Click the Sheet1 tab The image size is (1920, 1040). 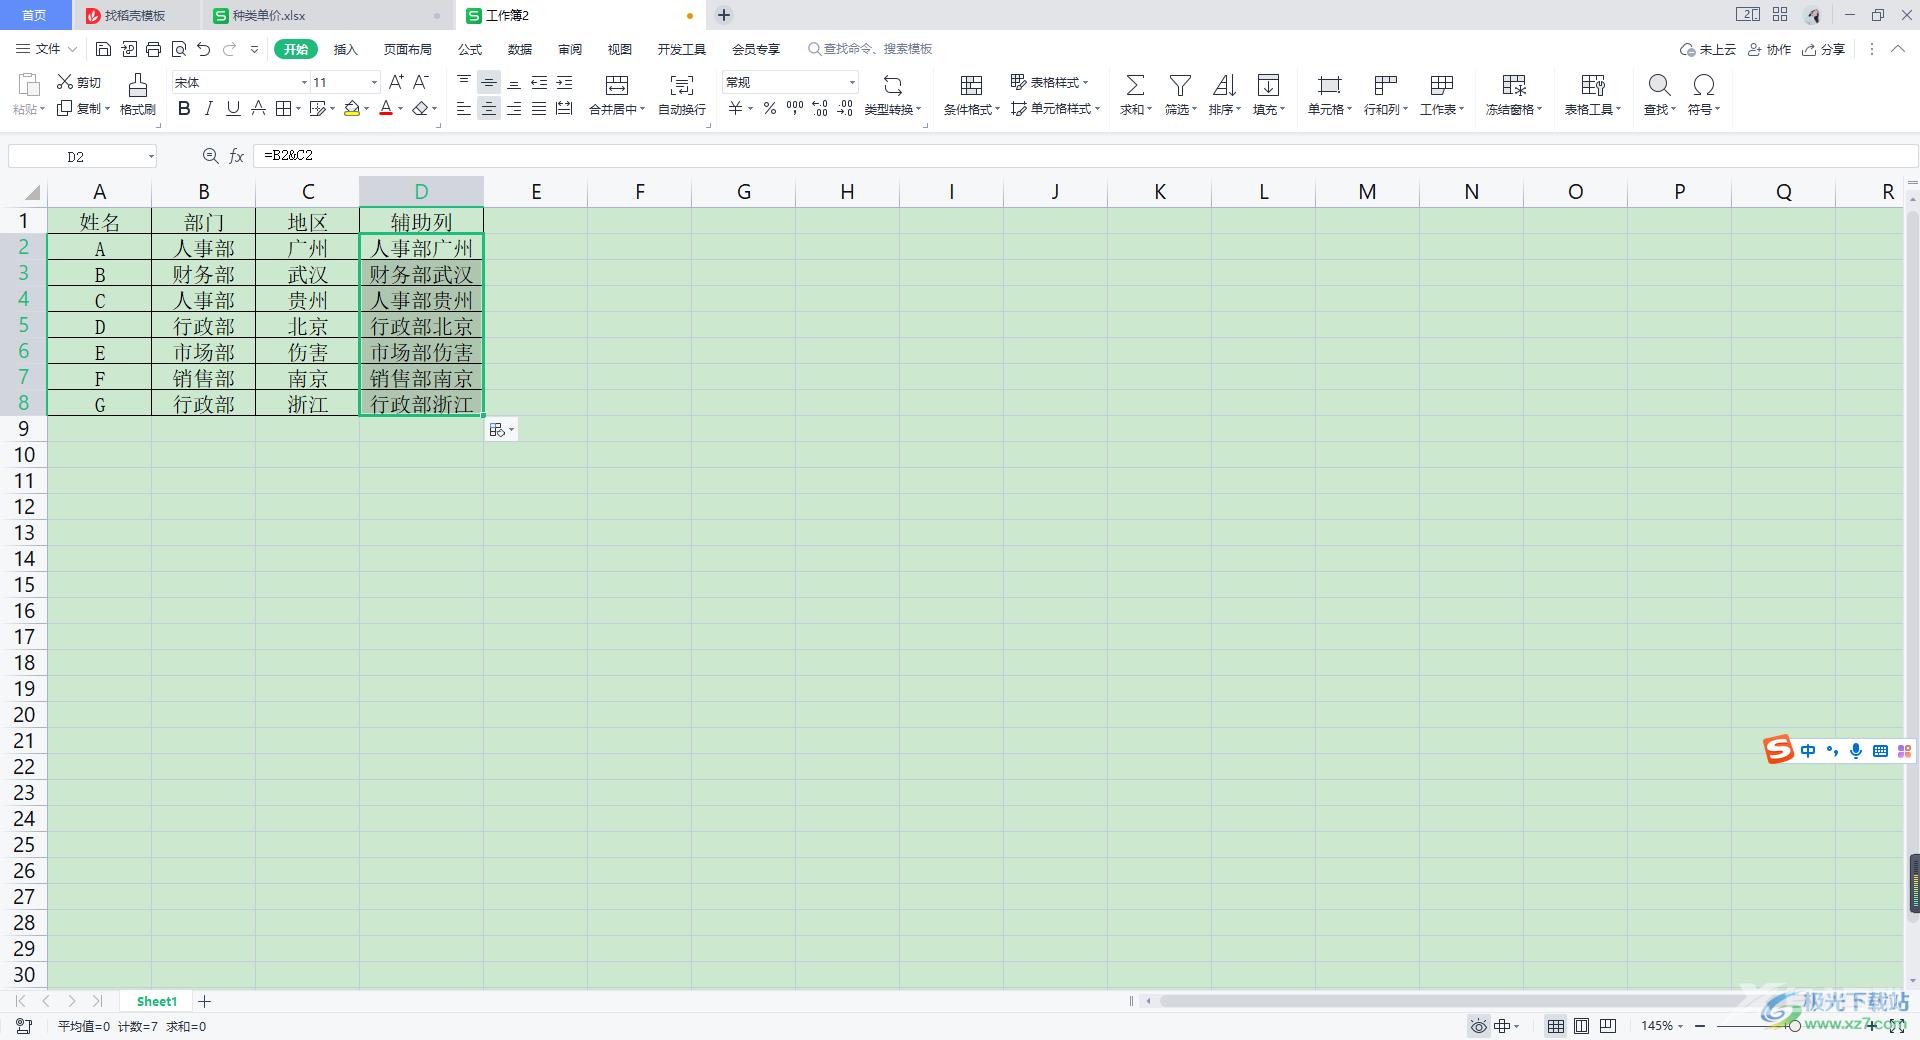tap(157, 1001)
